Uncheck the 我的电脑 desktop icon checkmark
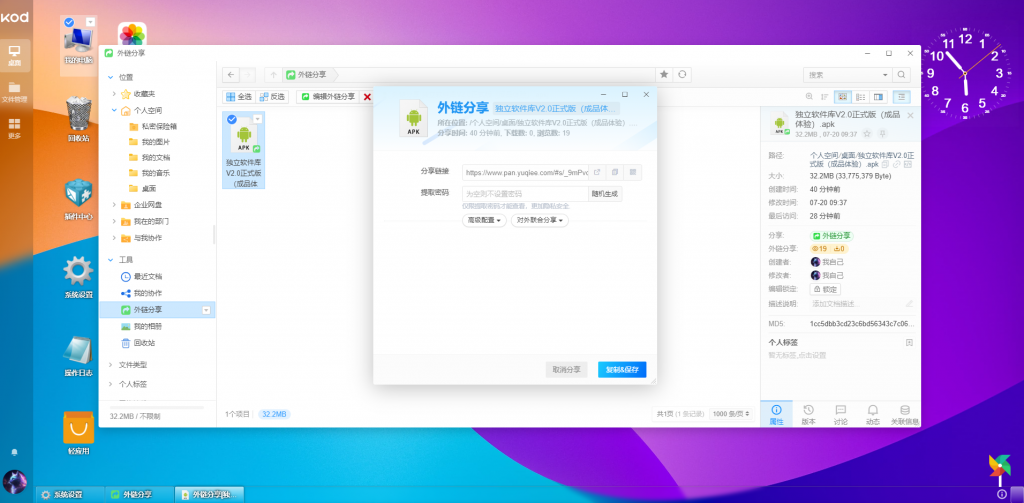Screen dimensions: 1024x503 click(x=69, y=22)
